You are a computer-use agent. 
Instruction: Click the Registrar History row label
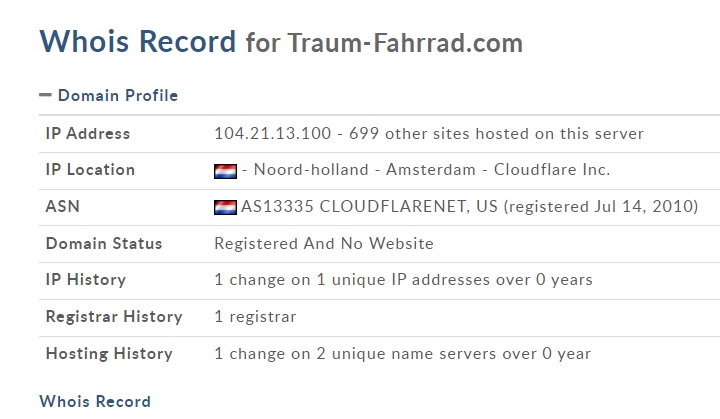click(114, 317)
